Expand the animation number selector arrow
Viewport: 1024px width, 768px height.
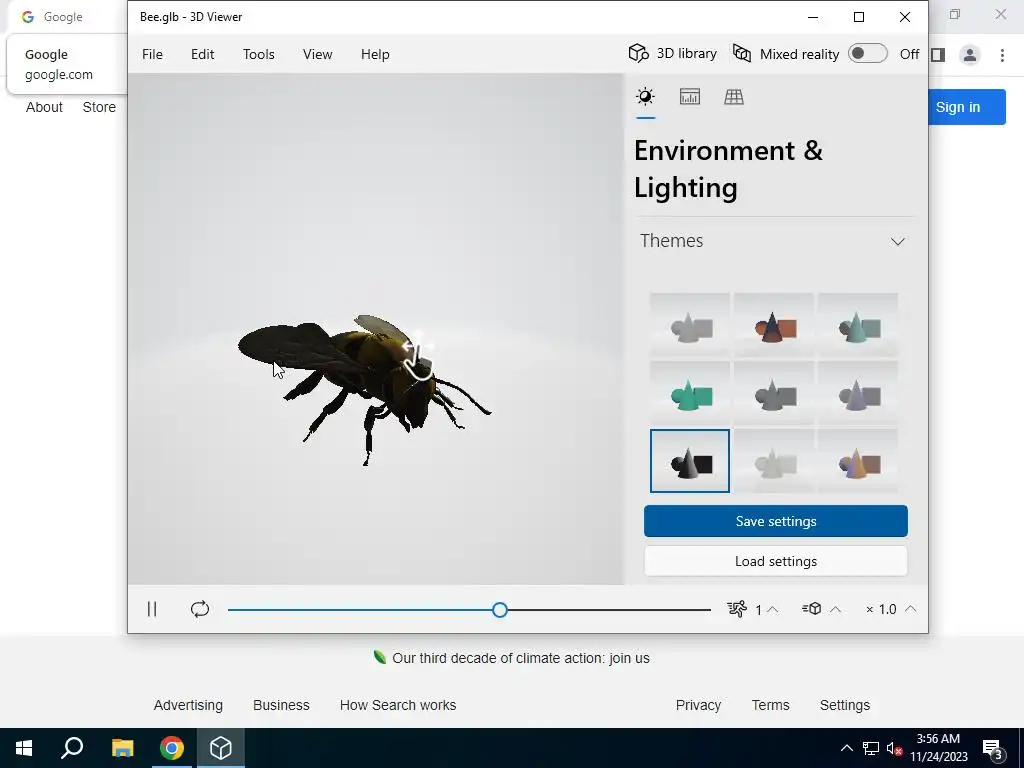click(773, 609)
